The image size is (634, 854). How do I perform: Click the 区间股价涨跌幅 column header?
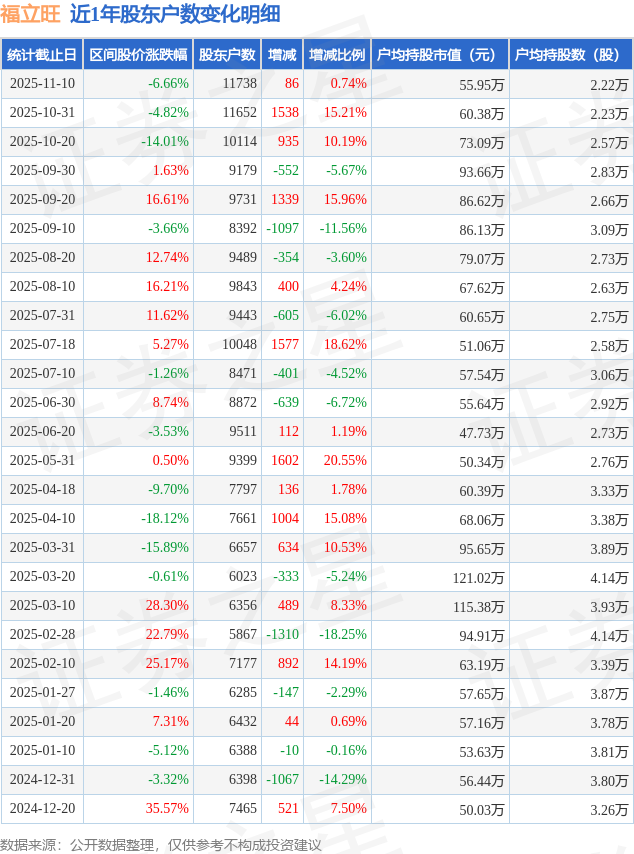click(x=137, y=55)
